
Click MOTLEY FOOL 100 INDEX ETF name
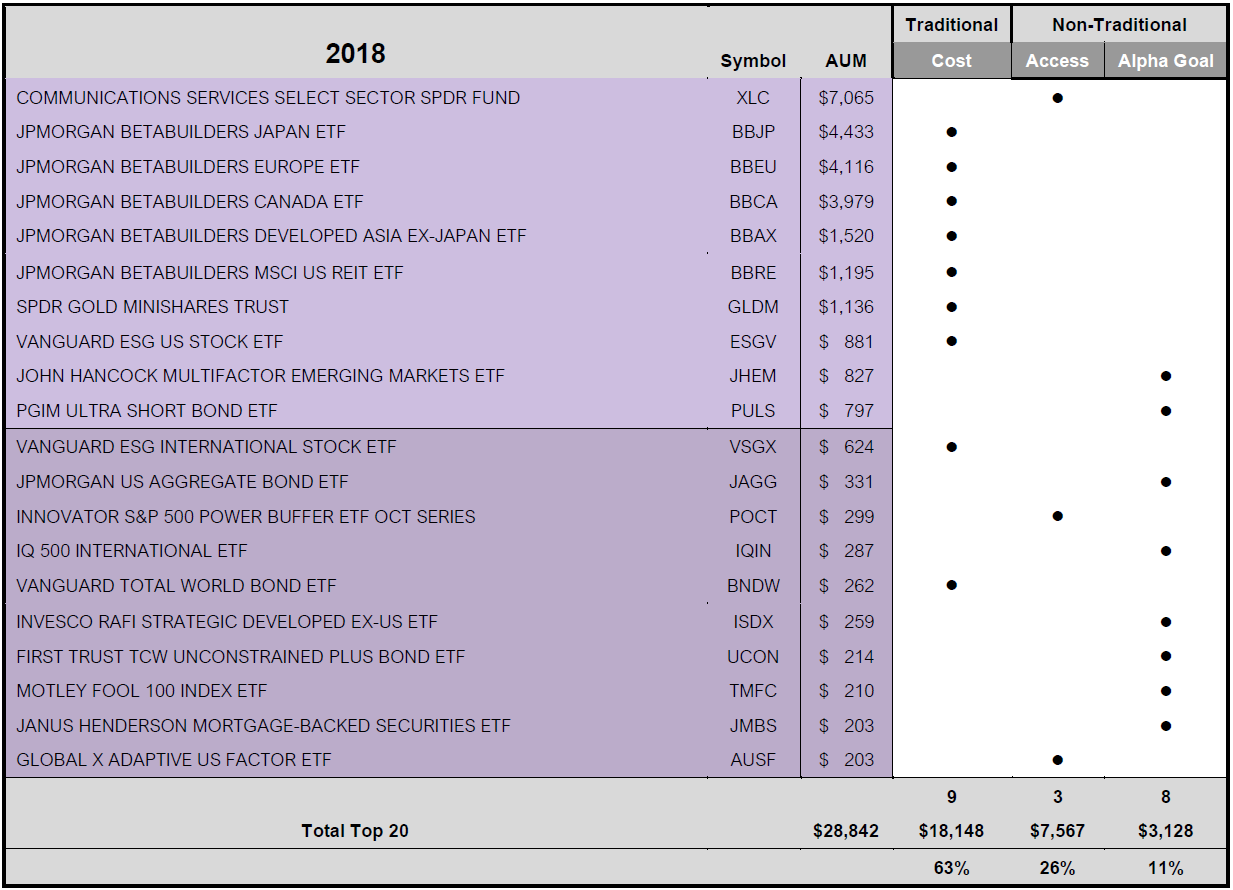point(142,691)
